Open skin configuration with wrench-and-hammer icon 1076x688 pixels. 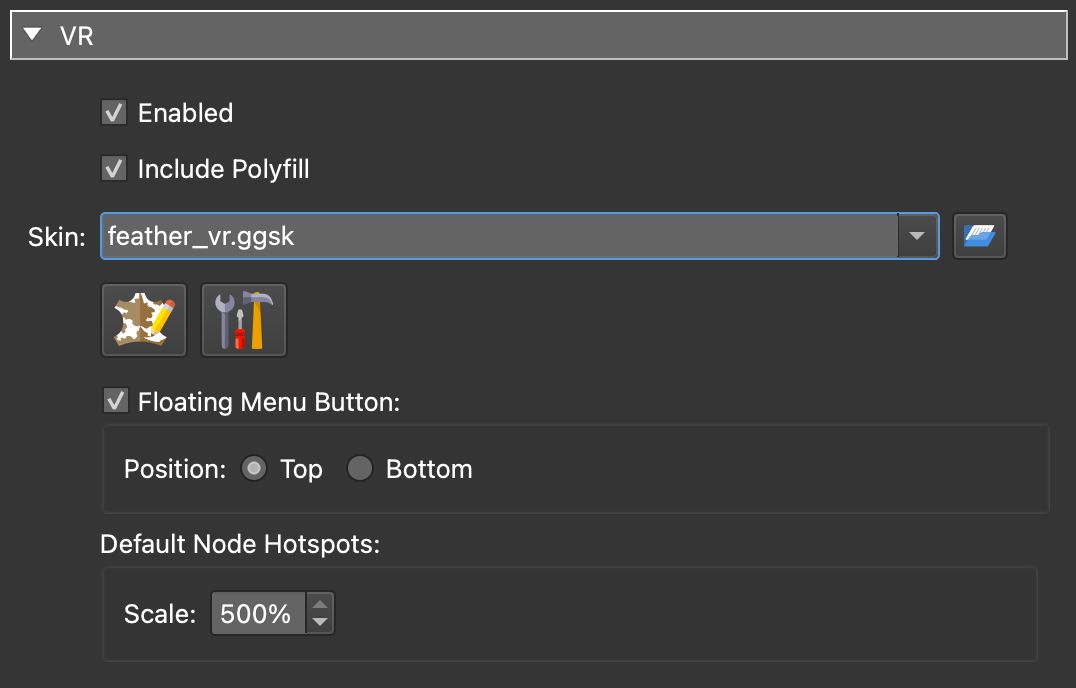pyautogui.click(x=243, y=319)
